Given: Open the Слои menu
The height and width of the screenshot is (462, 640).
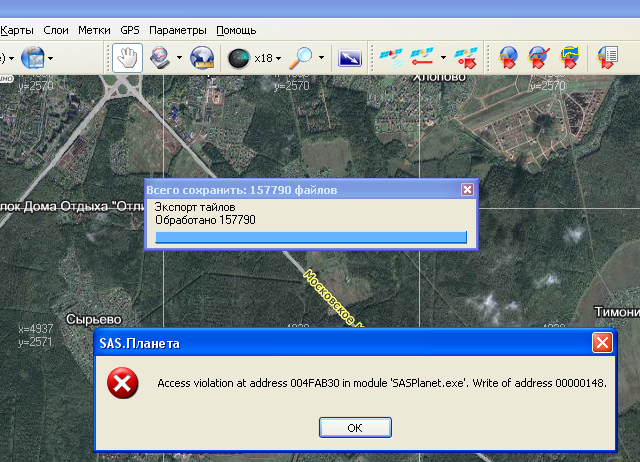Looking at the screenshot, I should tap(55, 30).
